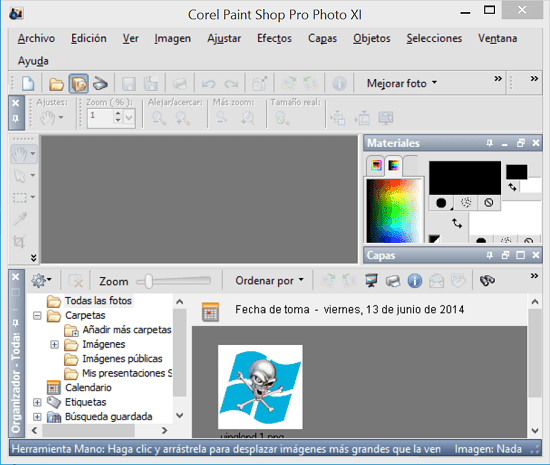
Task: Open the Pick tool flyout arrow
Action: point(33,175)
